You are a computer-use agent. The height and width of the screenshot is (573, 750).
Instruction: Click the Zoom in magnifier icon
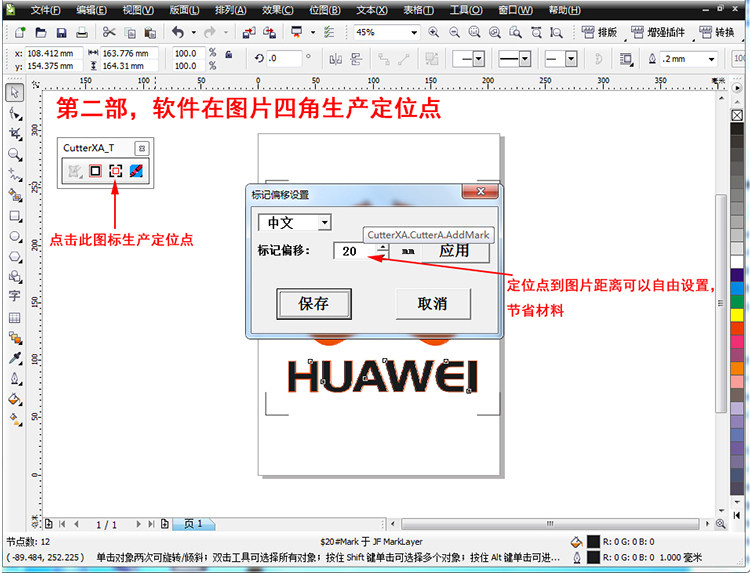click(433, 32)
